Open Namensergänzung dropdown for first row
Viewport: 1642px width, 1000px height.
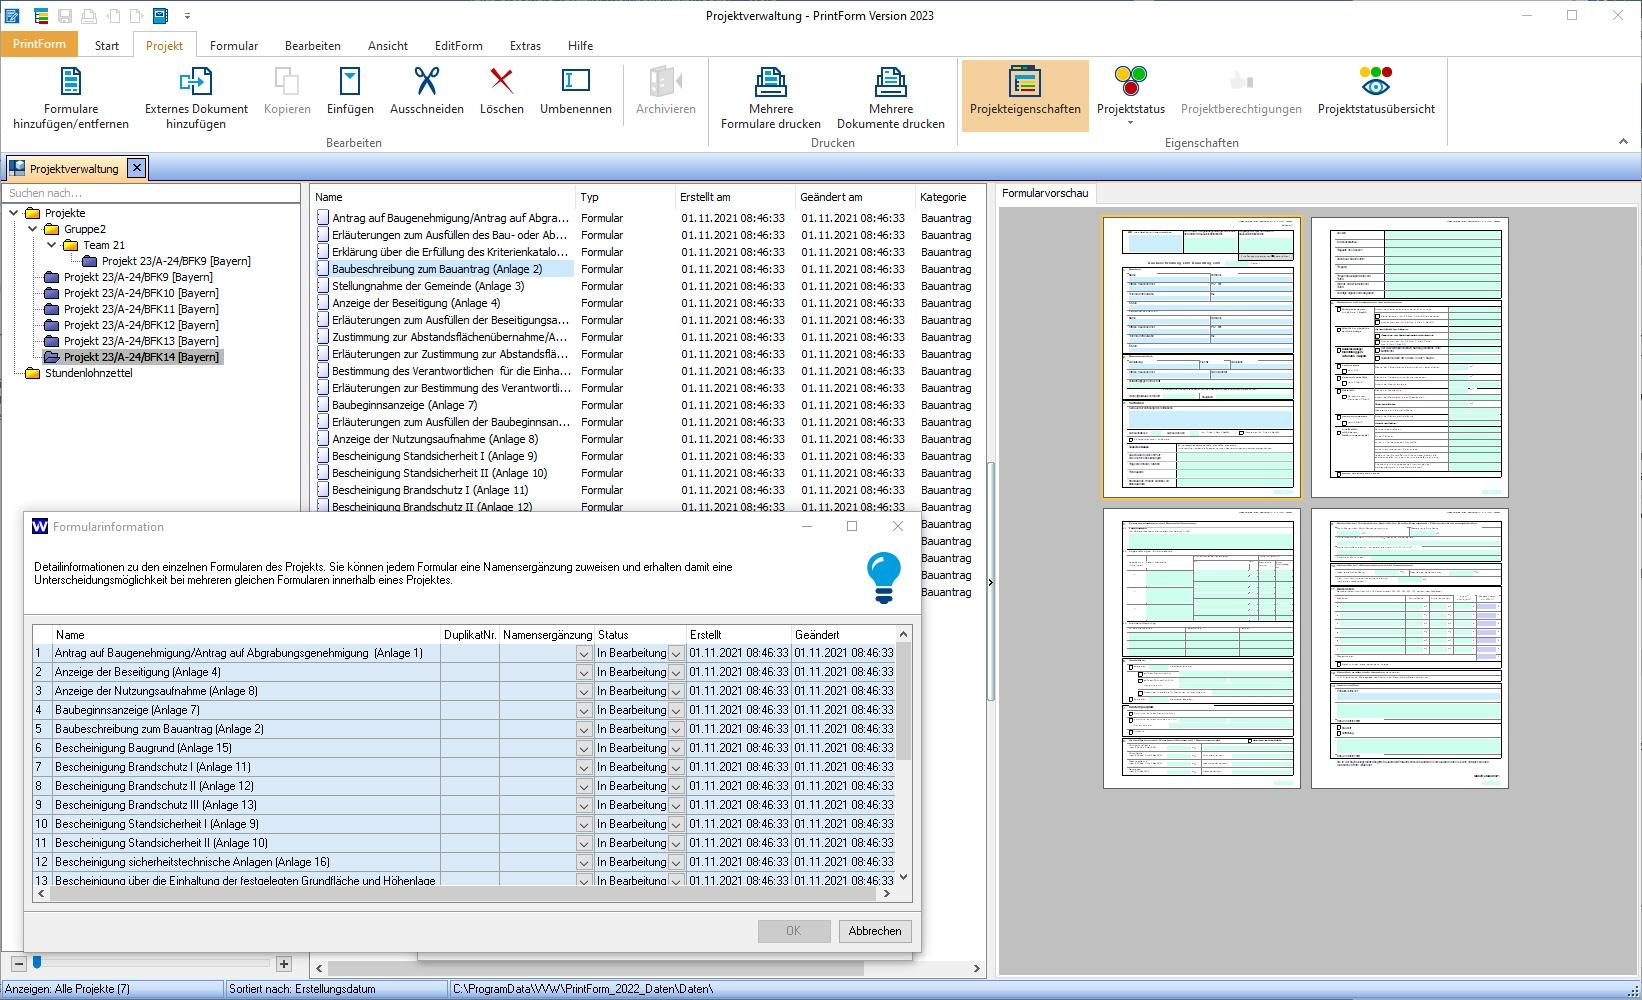[x=584, y=654]
